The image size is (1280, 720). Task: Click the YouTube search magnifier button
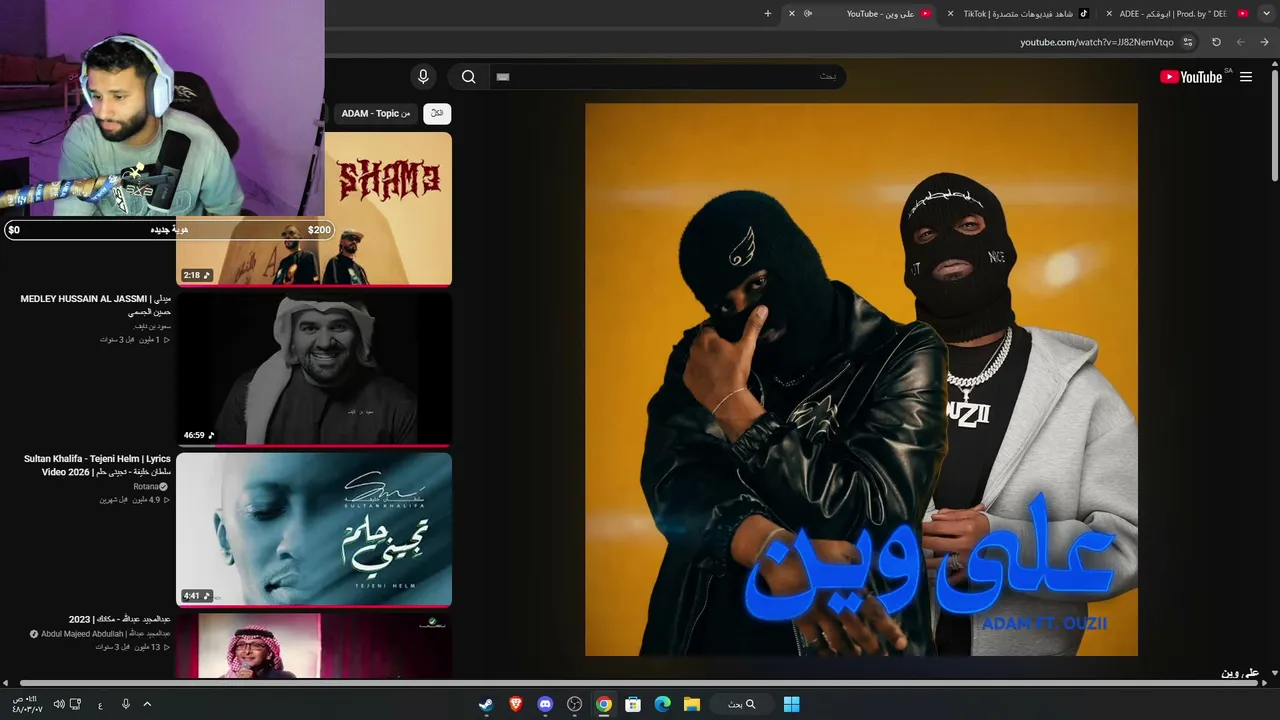coord(468,77)
